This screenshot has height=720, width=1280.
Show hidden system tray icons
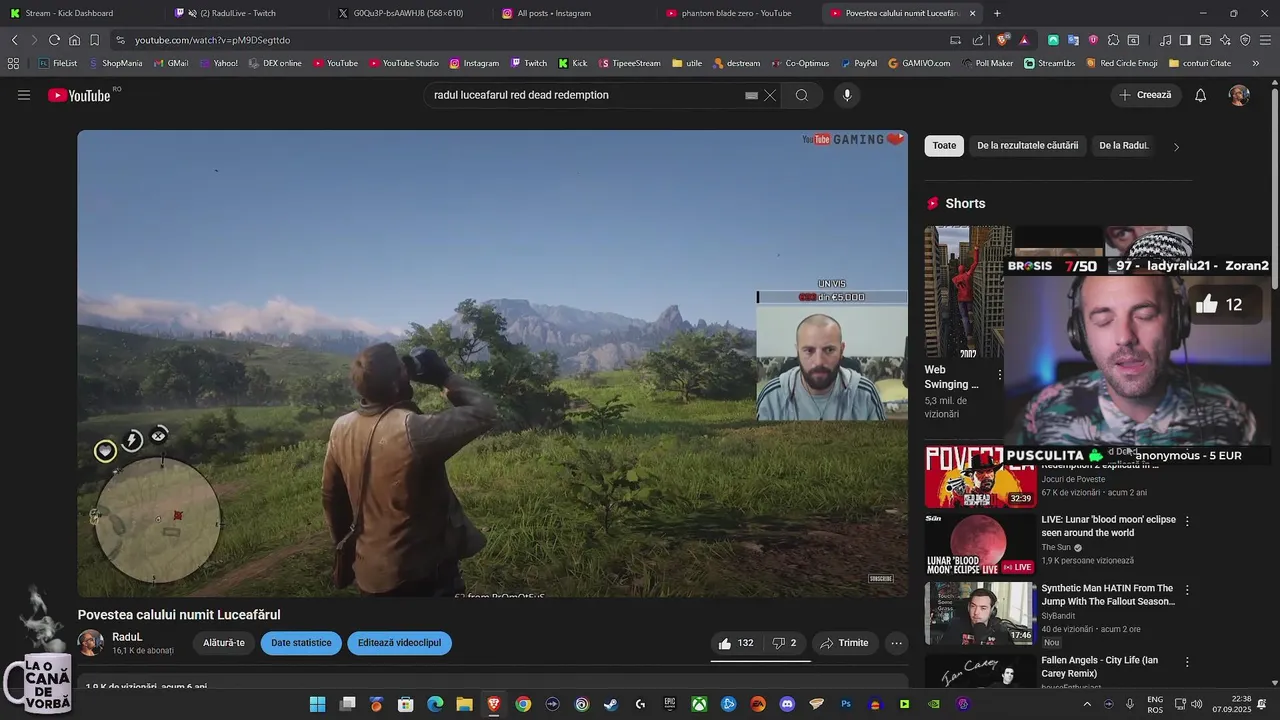coord(1087,704)
